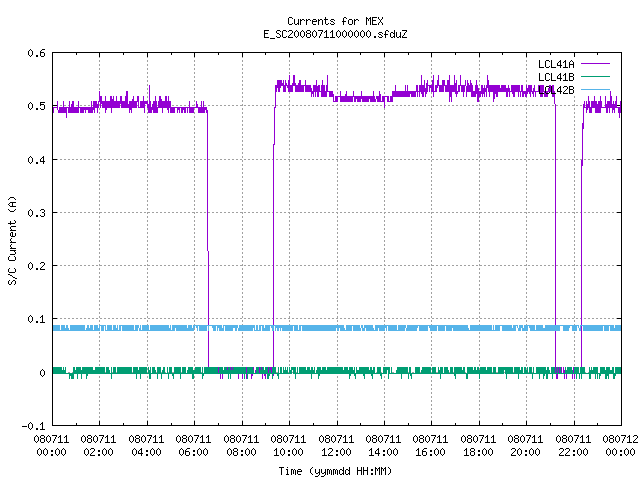This screenshot has width=640, height=480.
Task: Click the 080711 02:00 x-axis label
Action: point(98,446)
